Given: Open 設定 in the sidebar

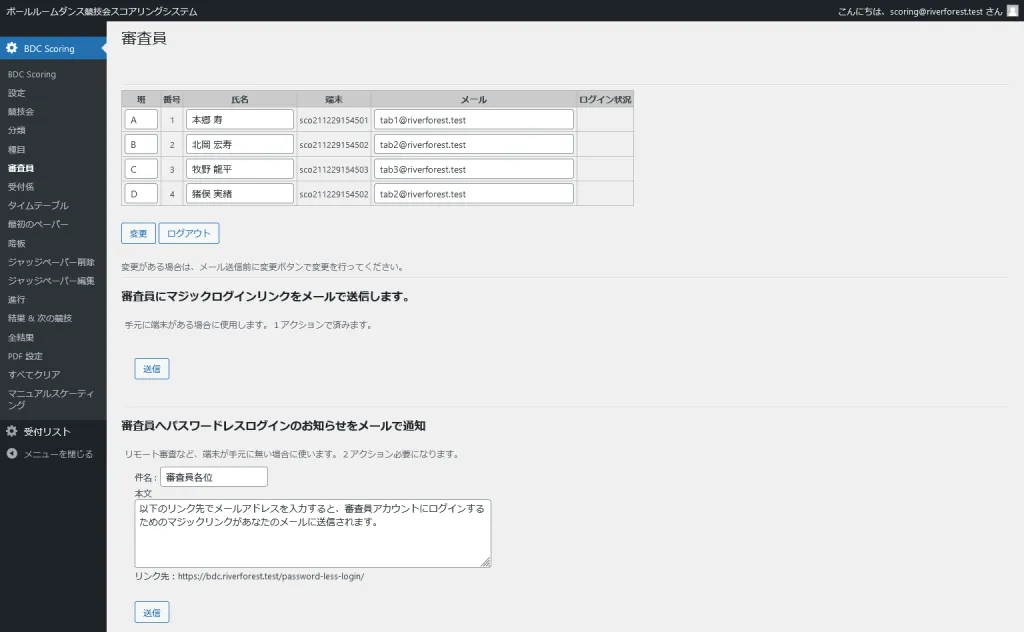Looking at the screenshot, I should pos(17,93).
